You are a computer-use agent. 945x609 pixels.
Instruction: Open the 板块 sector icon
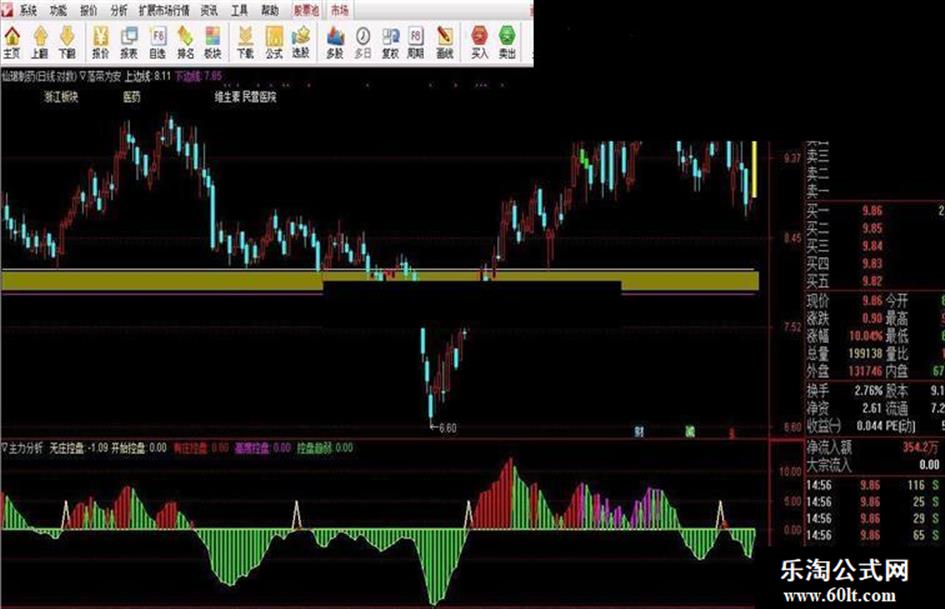(212, 43)
